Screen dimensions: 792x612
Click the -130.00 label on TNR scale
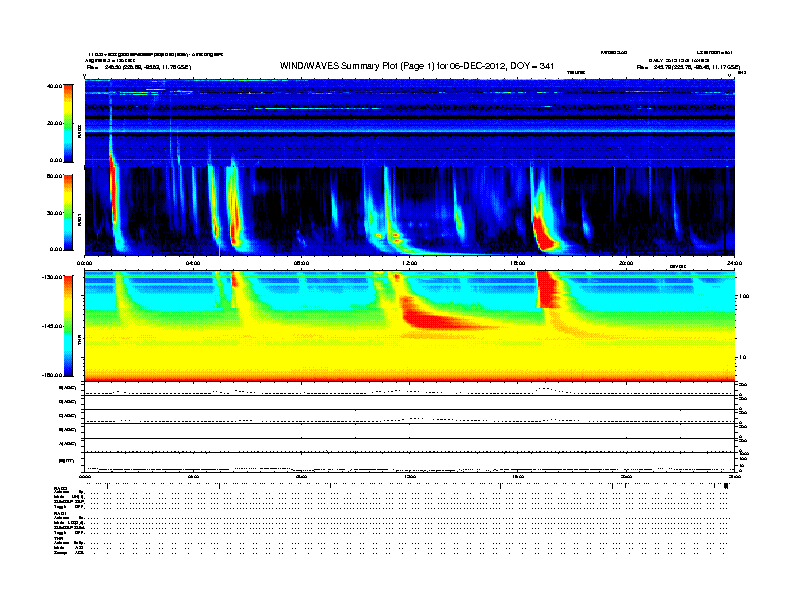(53, 277)
